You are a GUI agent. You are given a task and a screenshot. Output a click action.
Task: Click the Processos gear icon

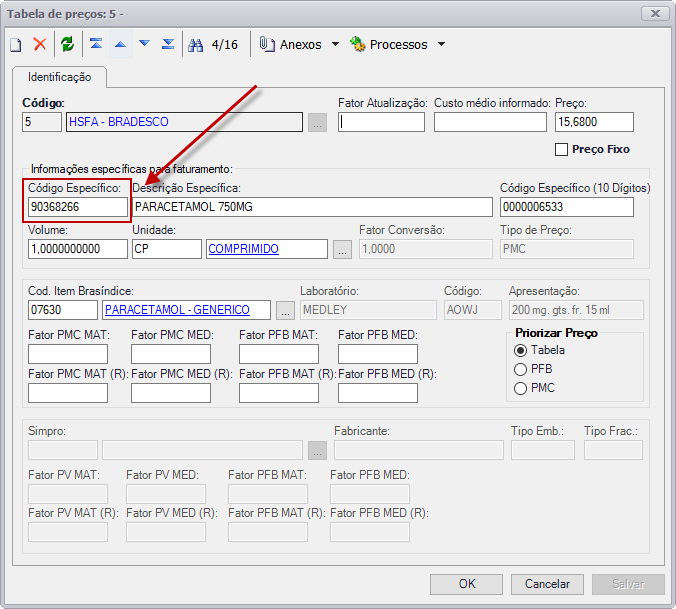pos(357,44)
